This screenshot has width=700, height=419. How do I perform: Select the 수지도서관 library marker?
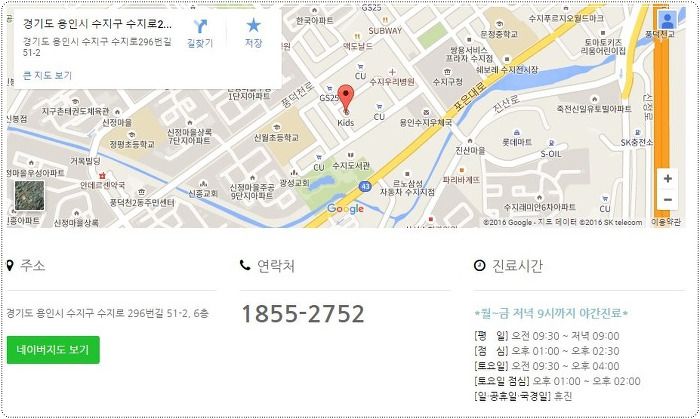point(351,156)
